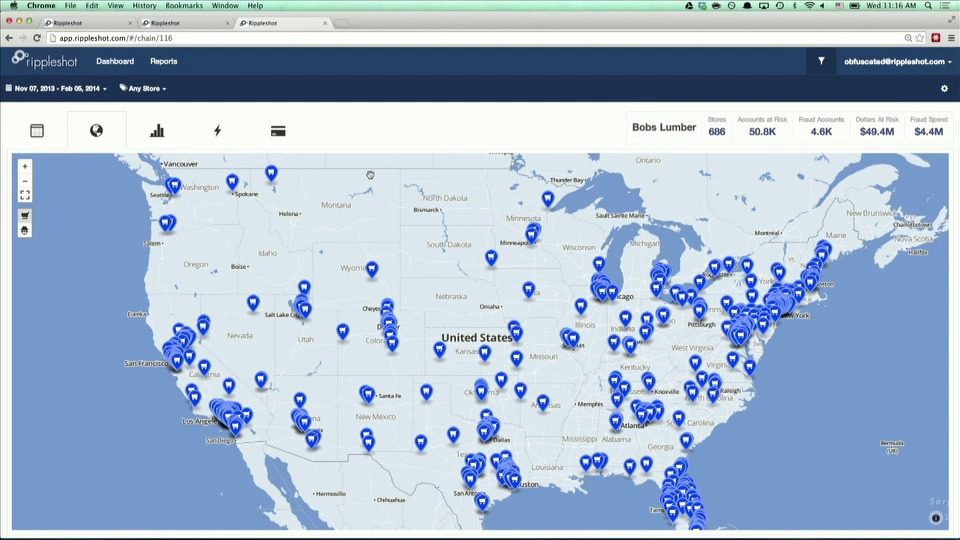Image resolution: width=960 pixels, height=540 pixels.
Task: Open the Any Store dropdown
Action: [143, 88]
